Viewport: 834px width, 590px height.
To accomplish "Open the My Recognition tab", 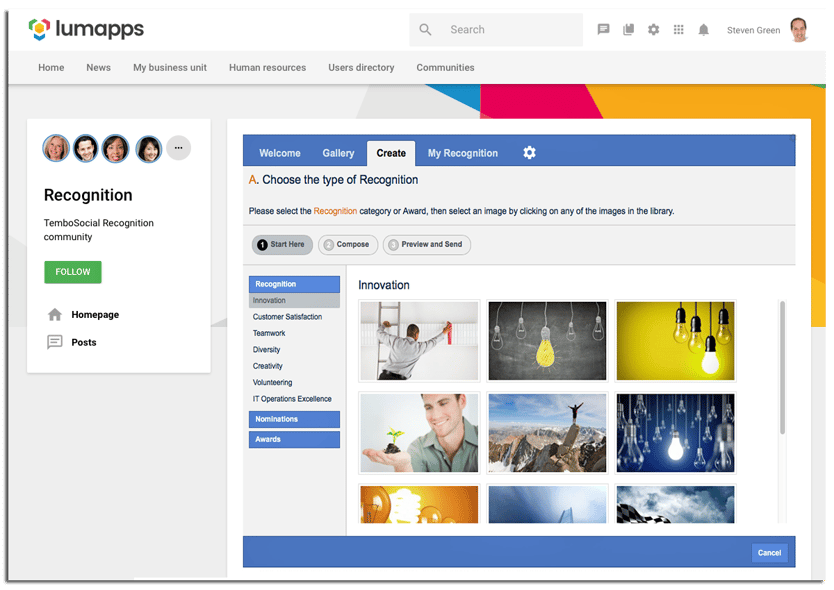I will pos(463,153).
